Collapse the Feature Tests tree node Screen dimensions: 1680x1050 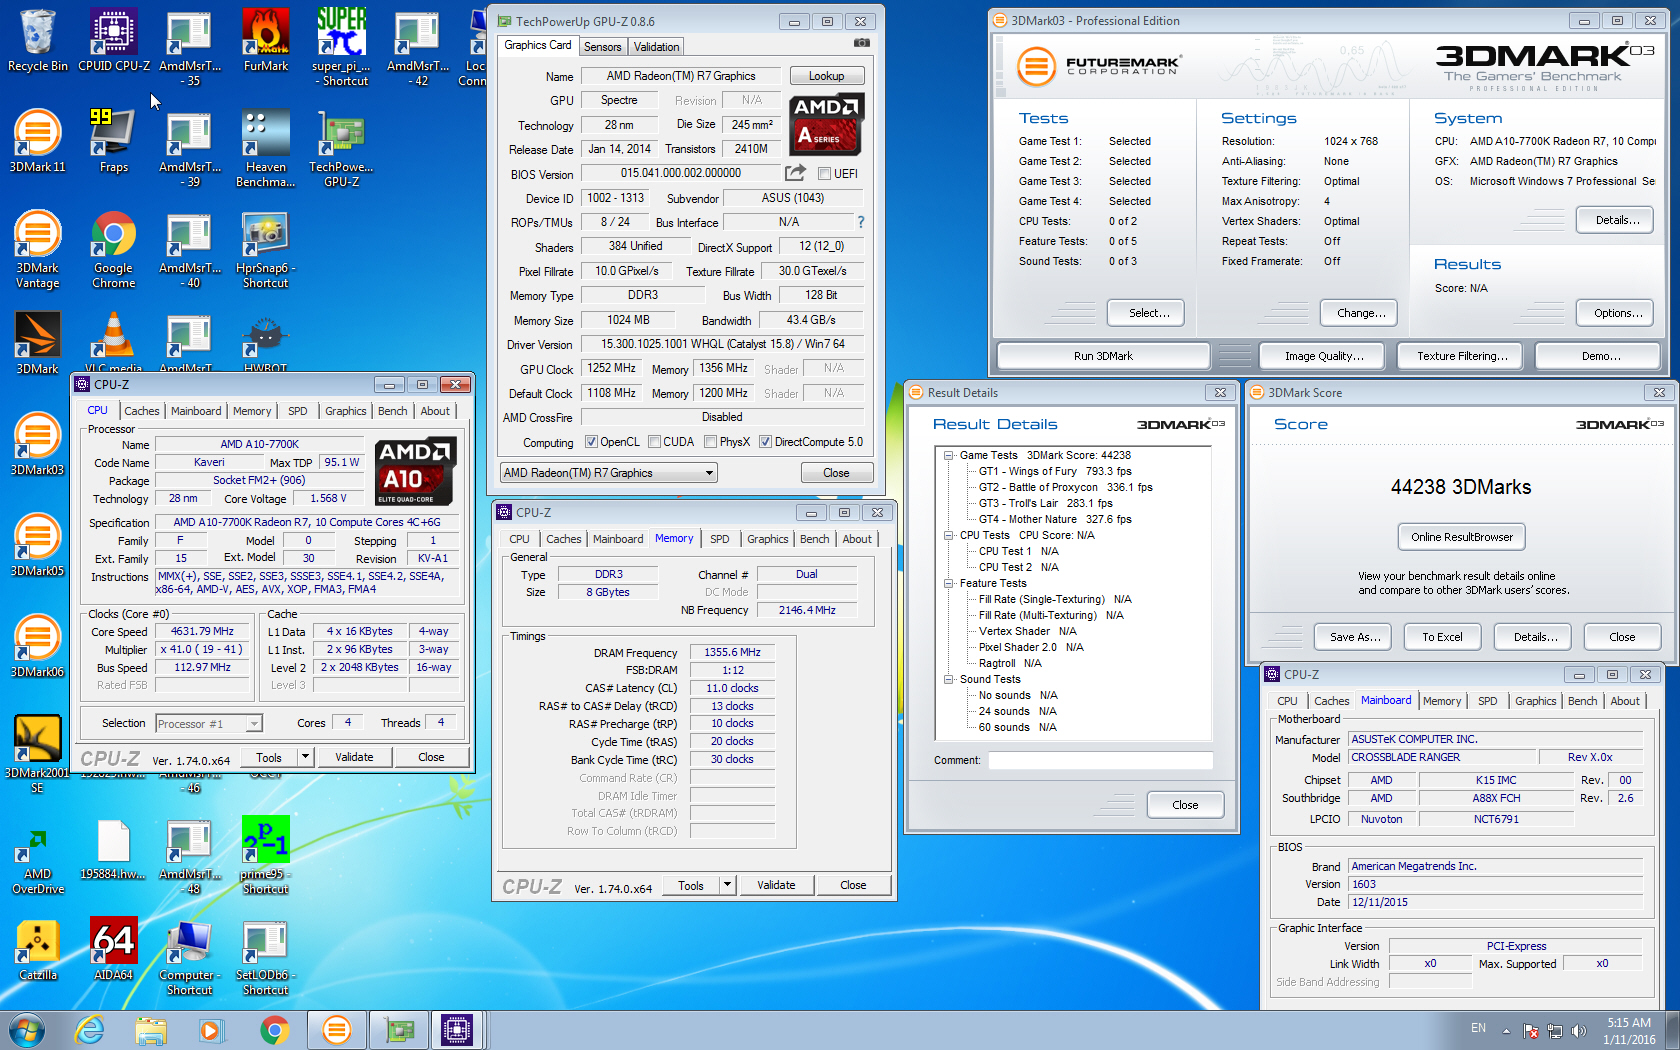click(948, 583)
